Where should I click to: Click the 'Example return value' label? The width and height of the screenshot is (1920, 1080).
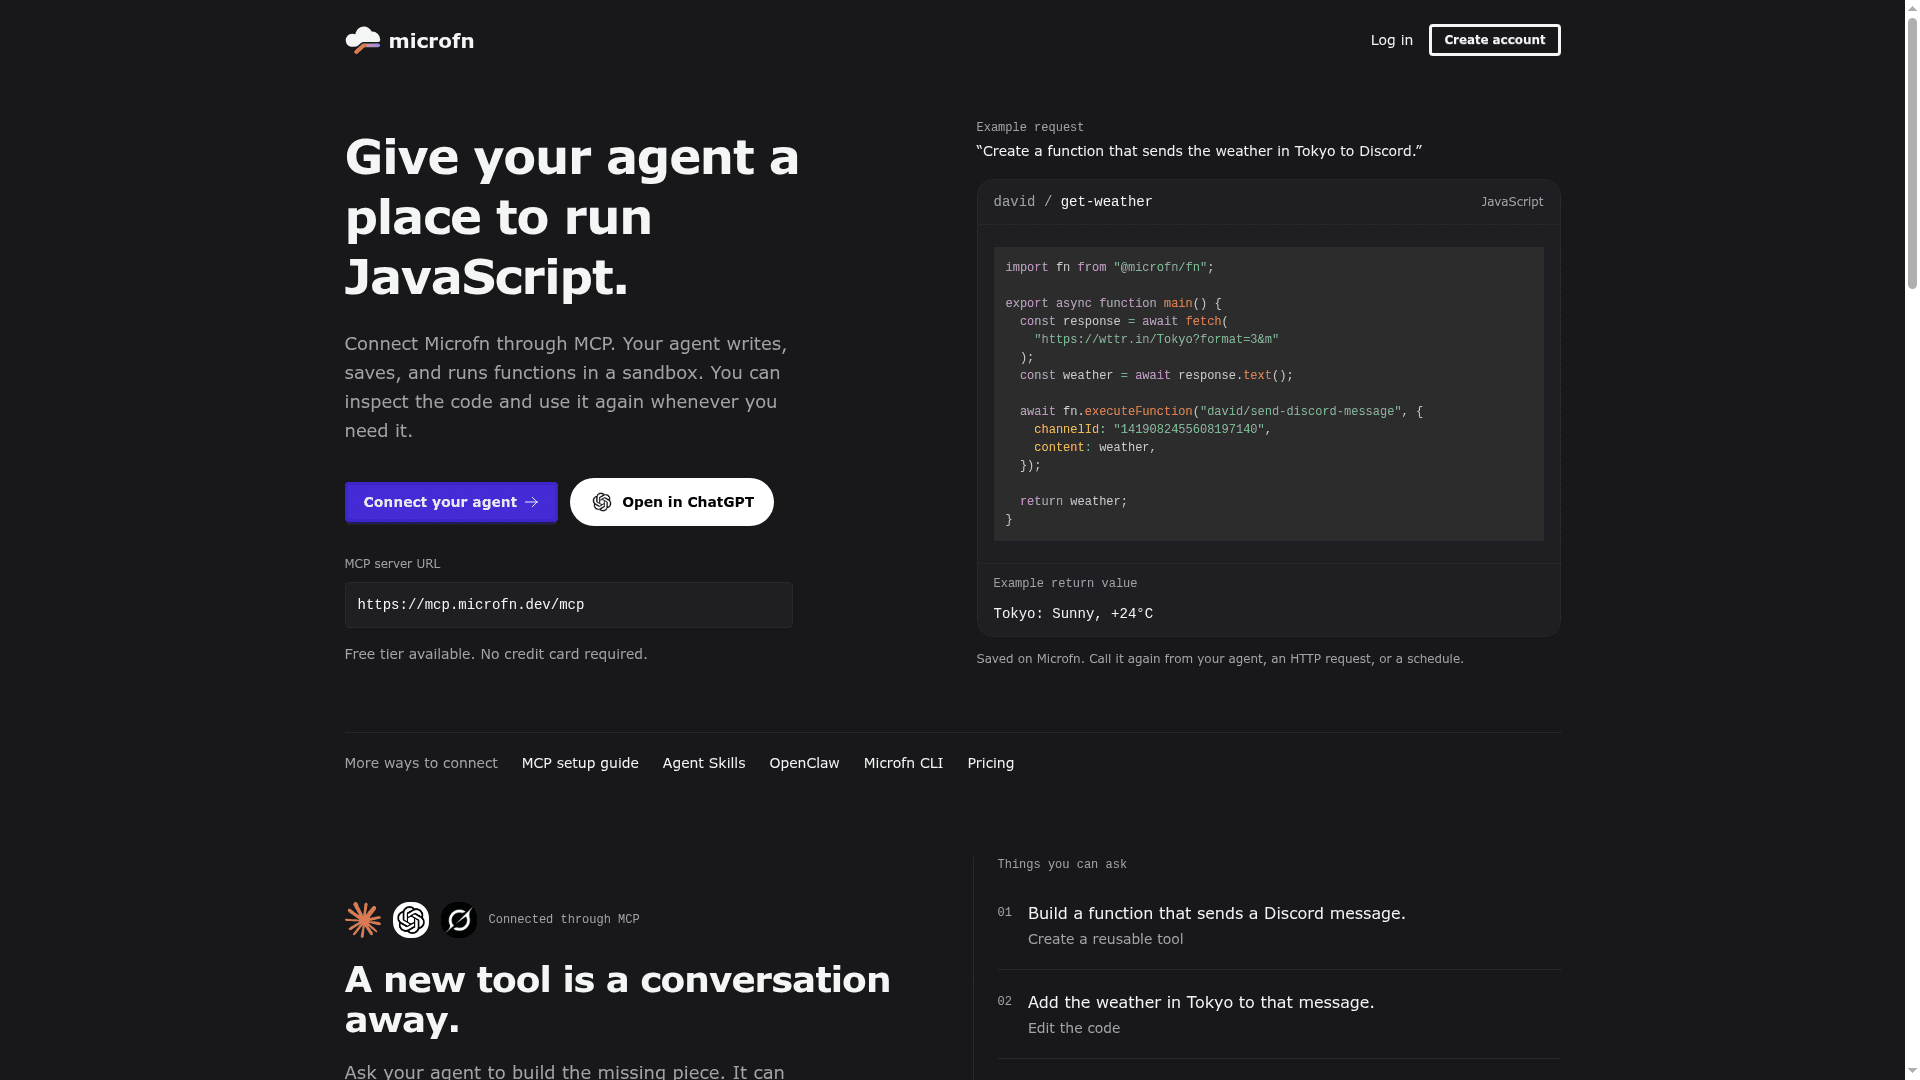[1065, 584]
